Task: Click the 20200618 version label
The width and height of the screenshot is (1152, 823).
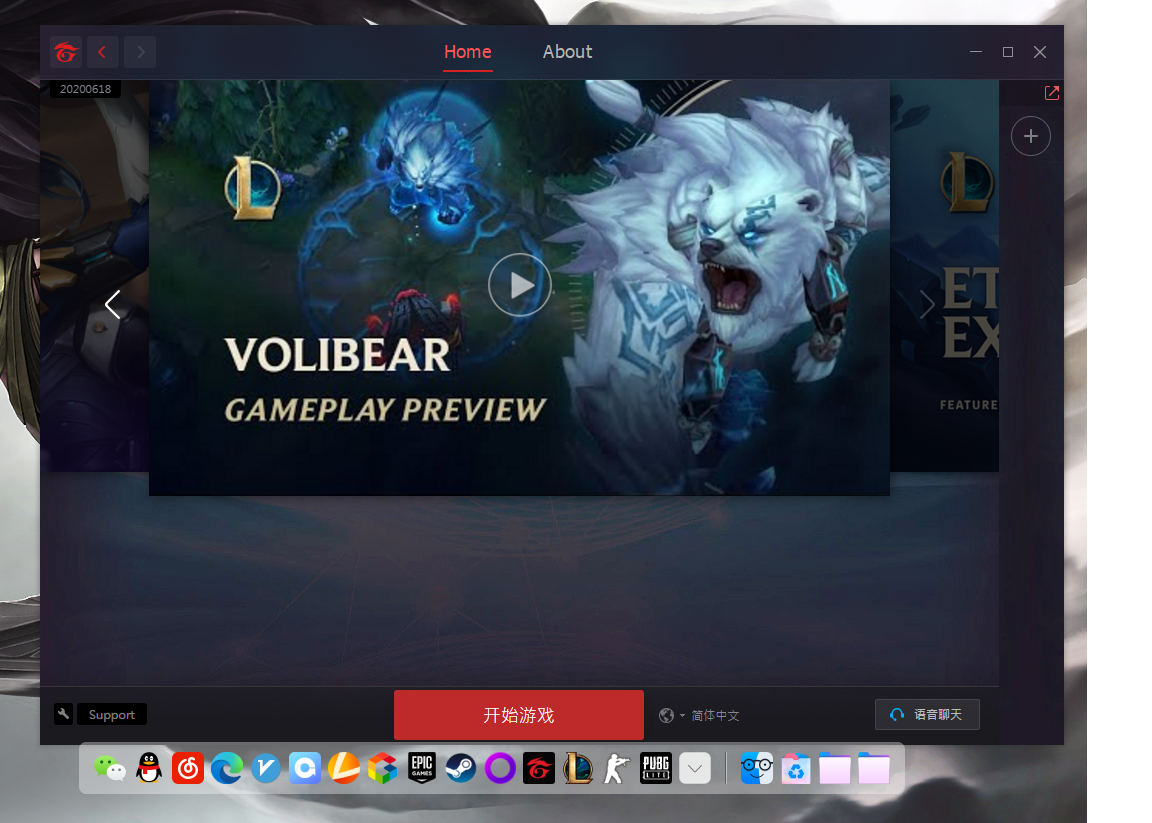Action: (x=85, y=89)
